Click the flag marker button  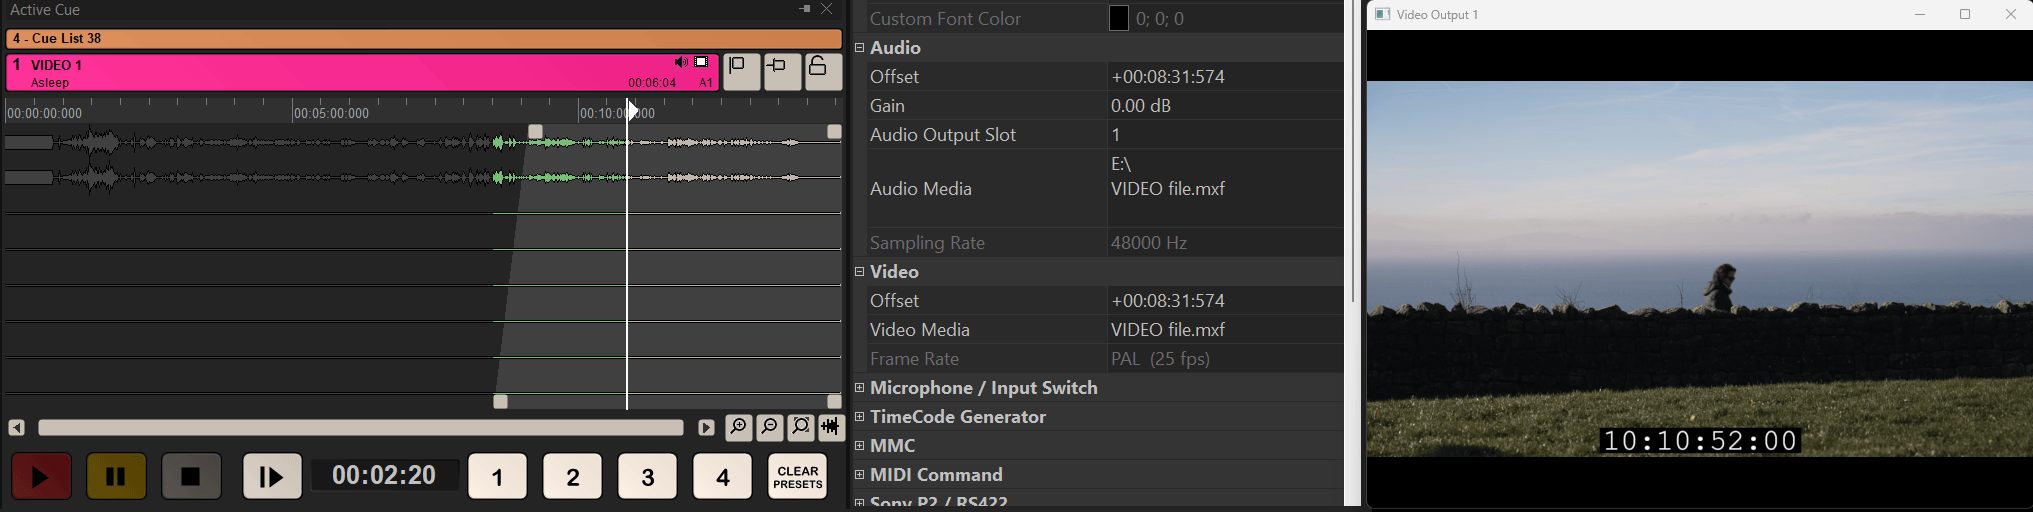(741, 72)
